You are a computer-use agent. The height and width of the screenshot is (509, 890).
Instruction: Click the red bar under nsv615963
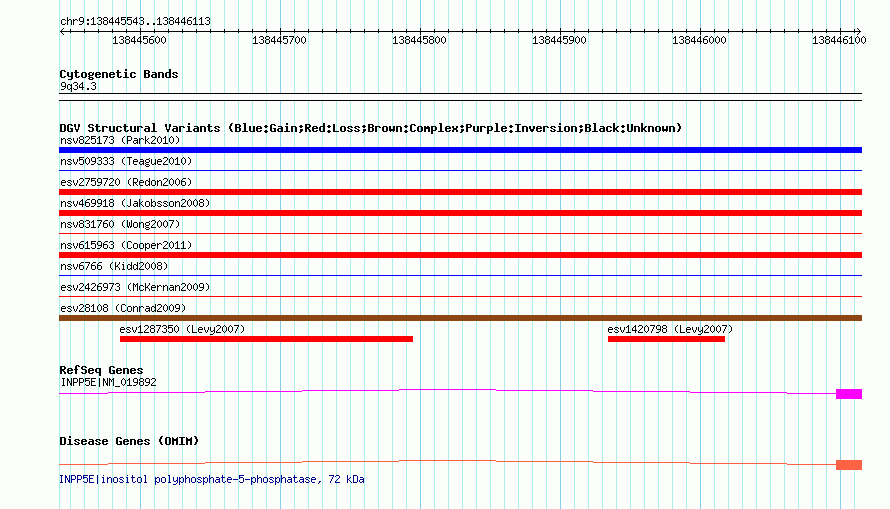click(x=460, y=255)
